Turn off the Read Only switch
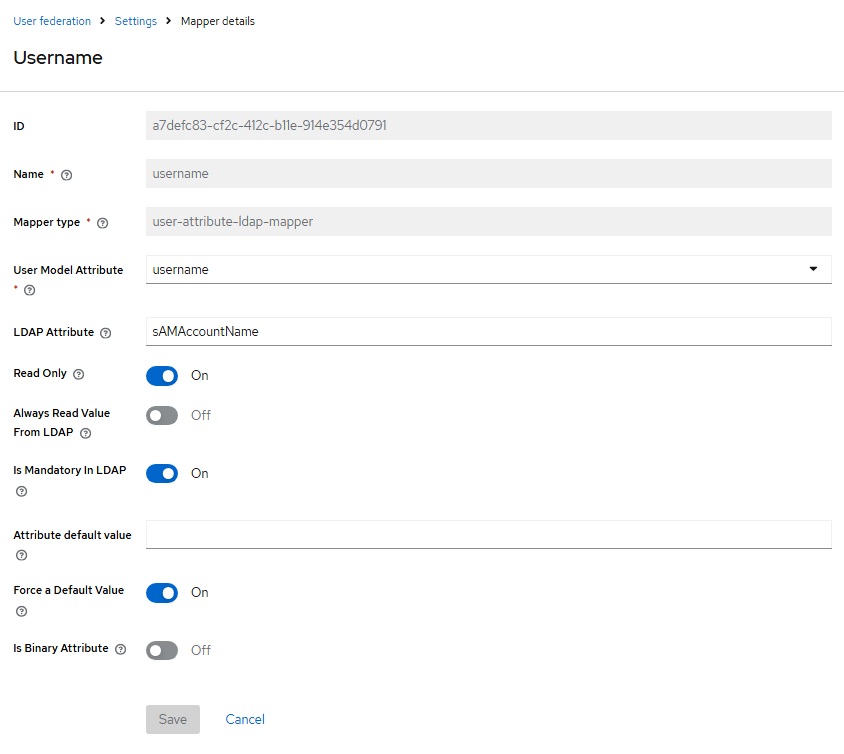Viewport: 844px width, 754px height. pyautogui.click(x=162, y=376)
